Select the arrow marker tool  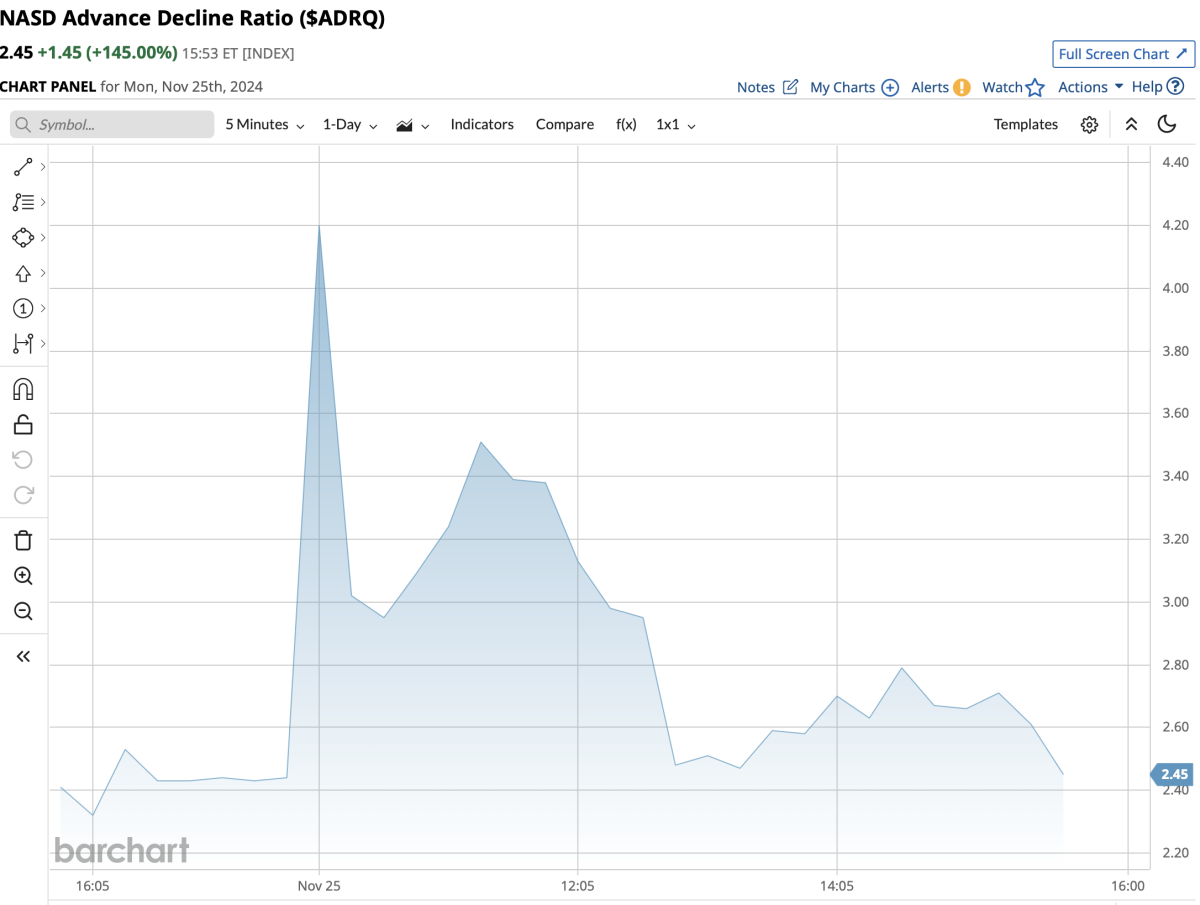click(x=23, y=273)
